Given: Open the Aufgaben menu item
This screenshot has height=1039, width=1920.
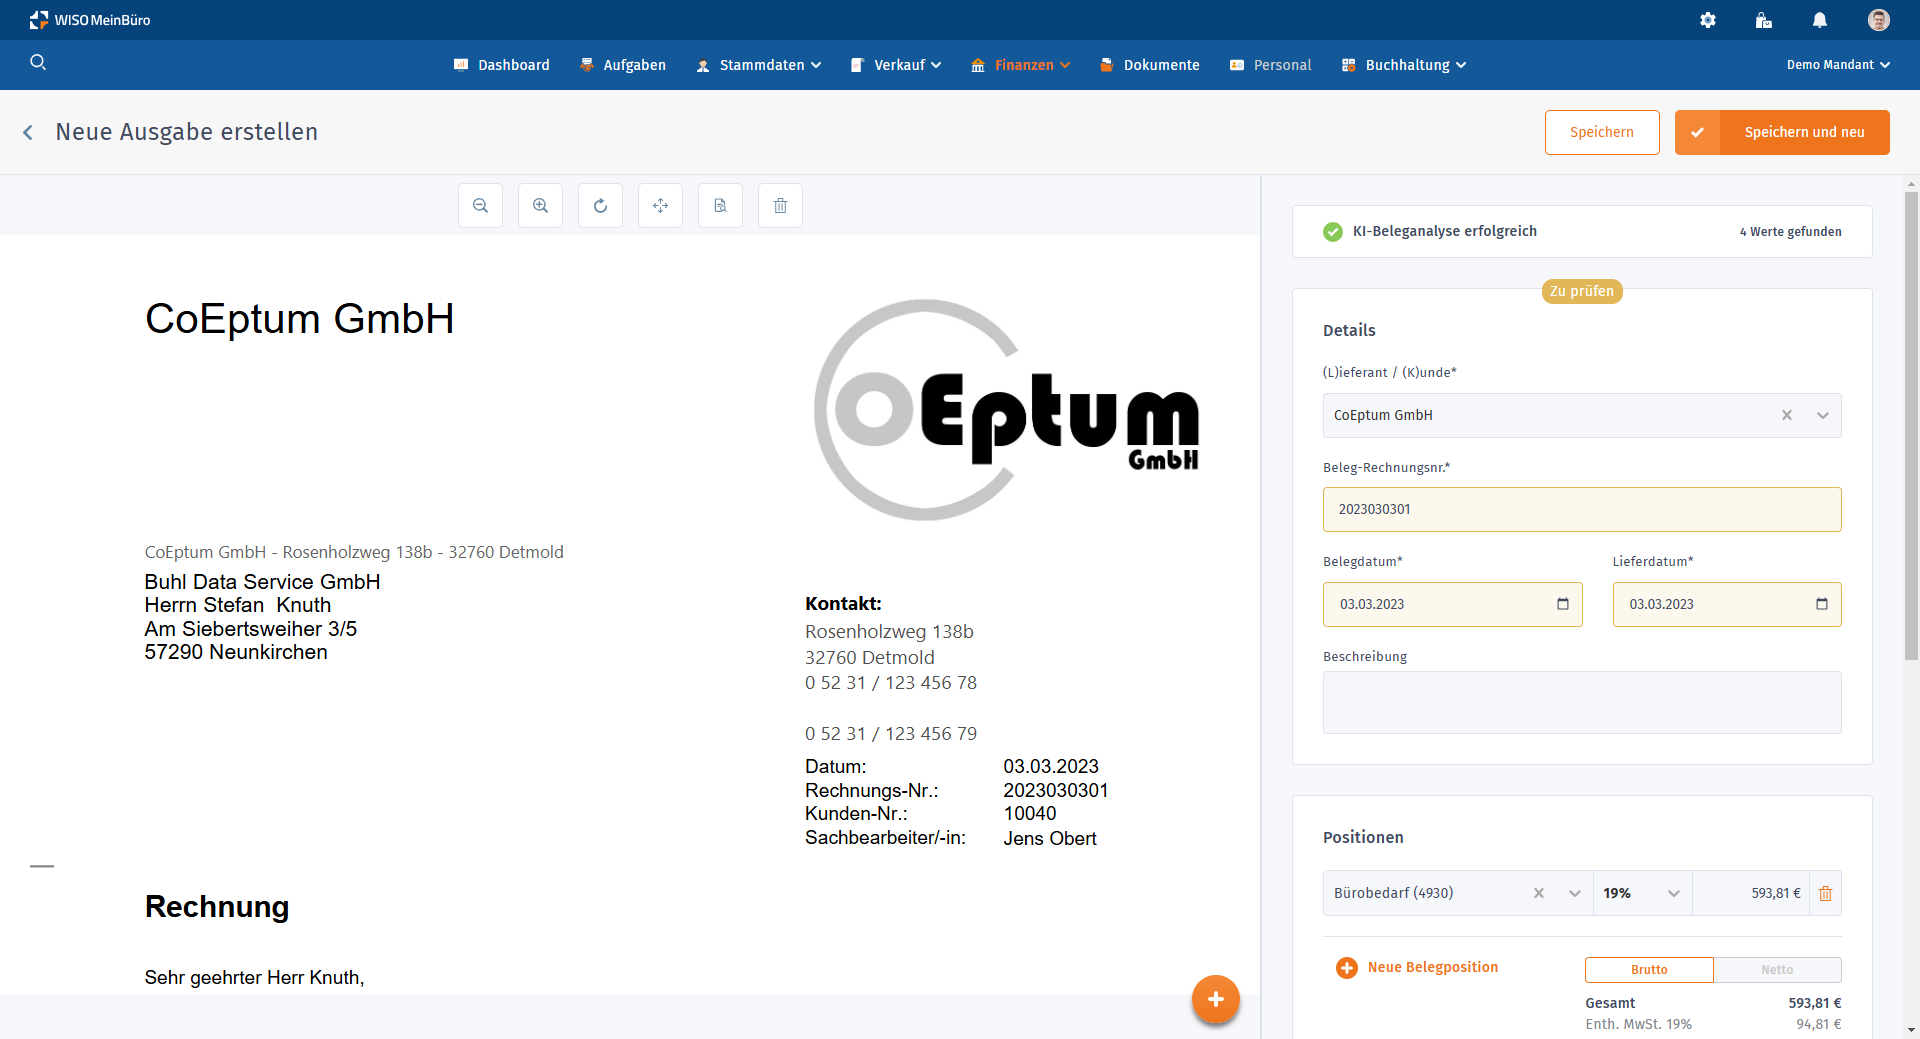Looking at the screenshot, I should 623,65.
